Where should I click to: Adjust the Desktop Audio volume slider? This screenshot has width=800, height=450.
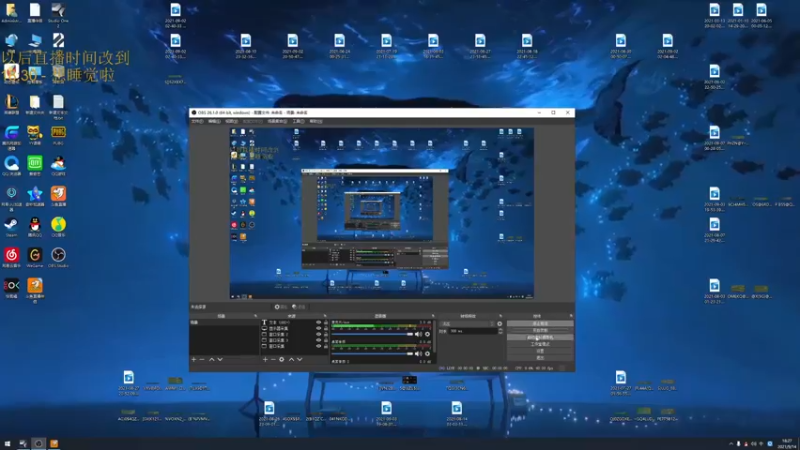click(x=372, y=354)
